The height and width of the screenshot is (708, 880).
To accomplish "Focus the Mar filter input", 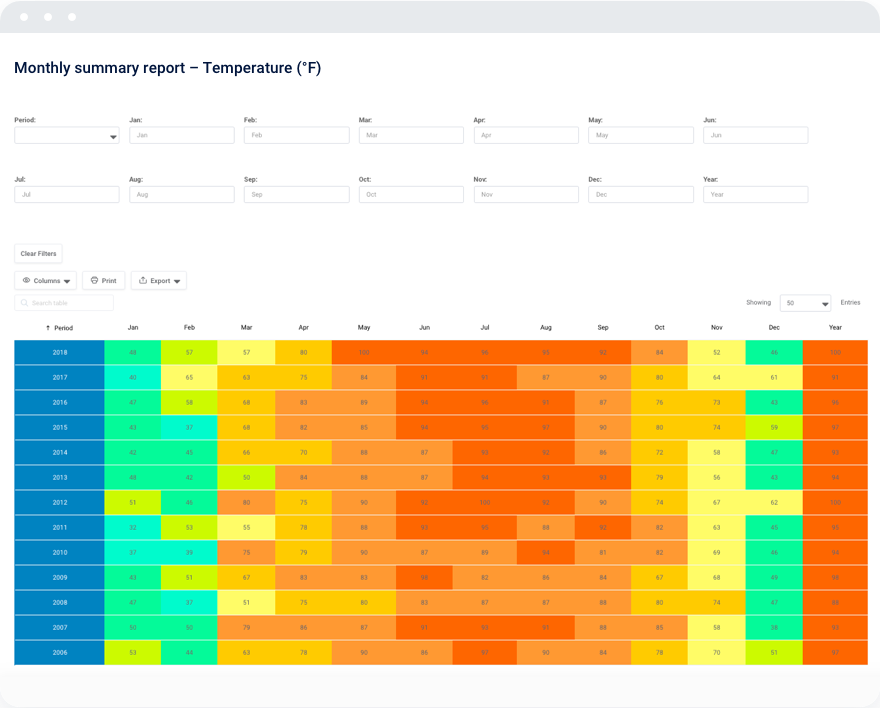I will pyautogui.click(x=411, y=135).
